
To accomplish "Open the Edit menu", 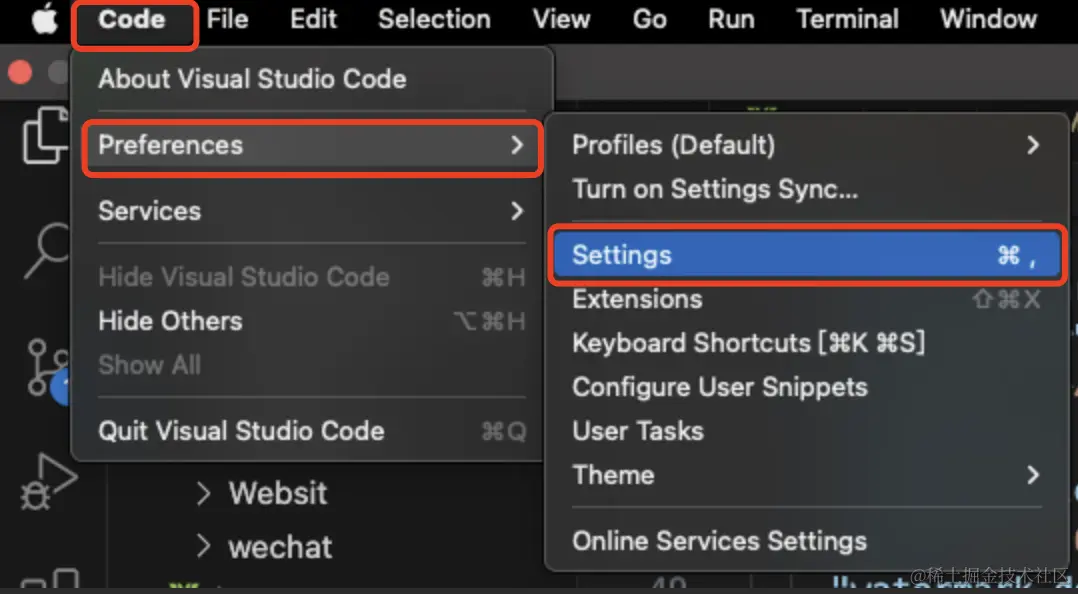I will pyautogui.click(x=314, y=19).
